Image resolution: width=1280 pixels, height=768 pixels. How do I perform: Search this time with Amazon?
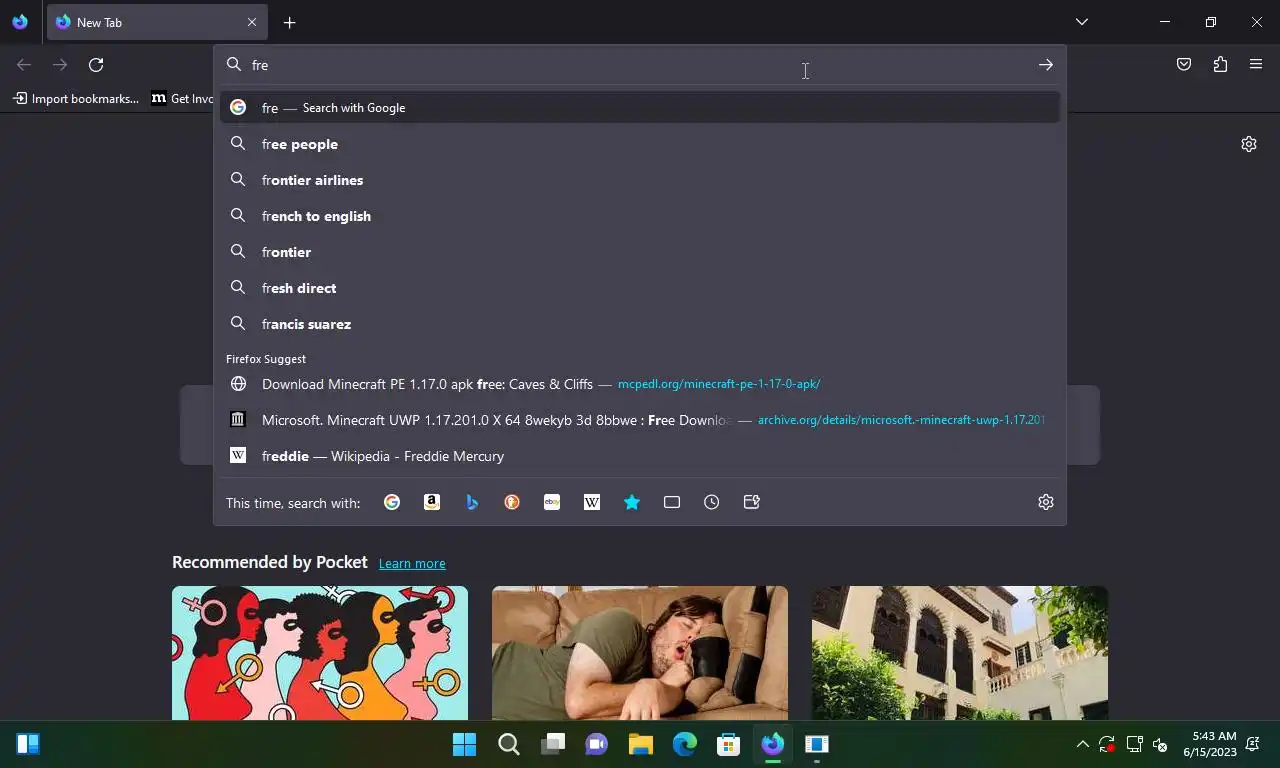[432, 502]
